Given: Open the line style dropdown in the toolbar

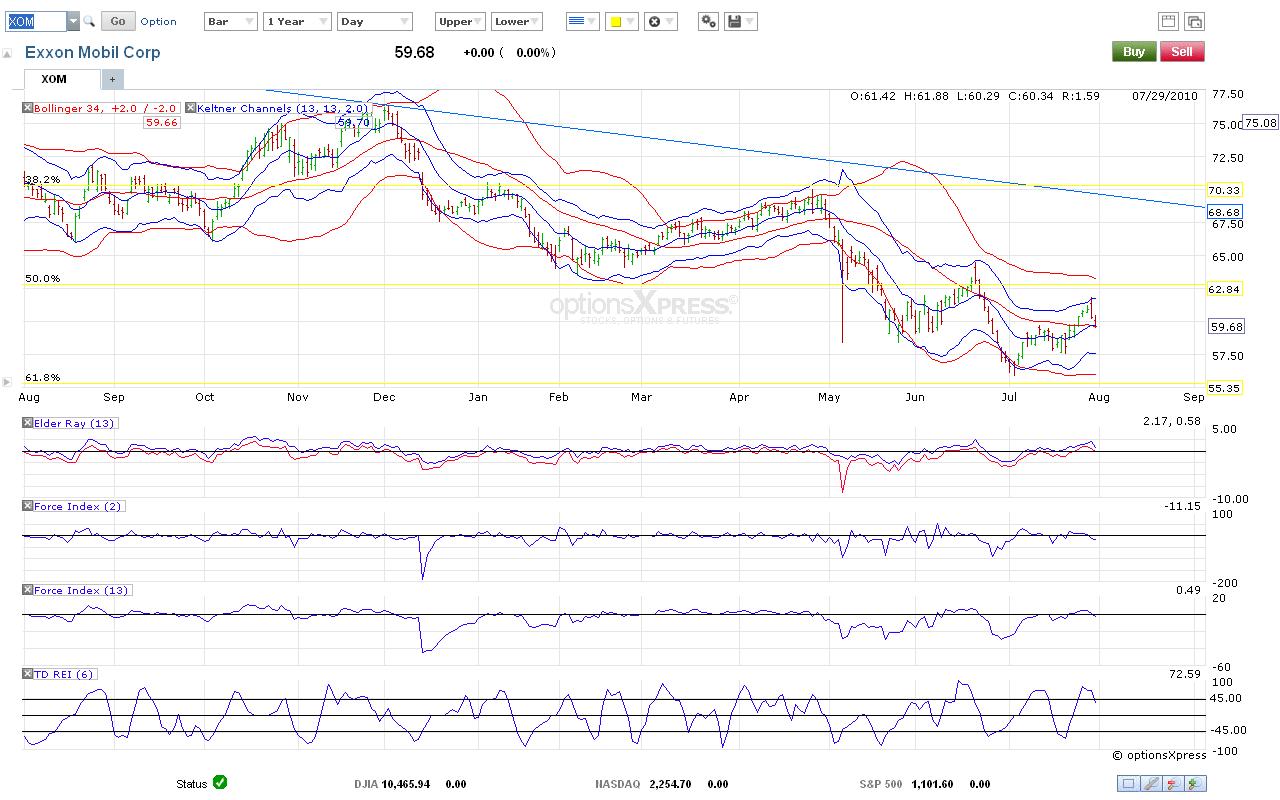Looking at the screenshot, I should tap(581, 21).
